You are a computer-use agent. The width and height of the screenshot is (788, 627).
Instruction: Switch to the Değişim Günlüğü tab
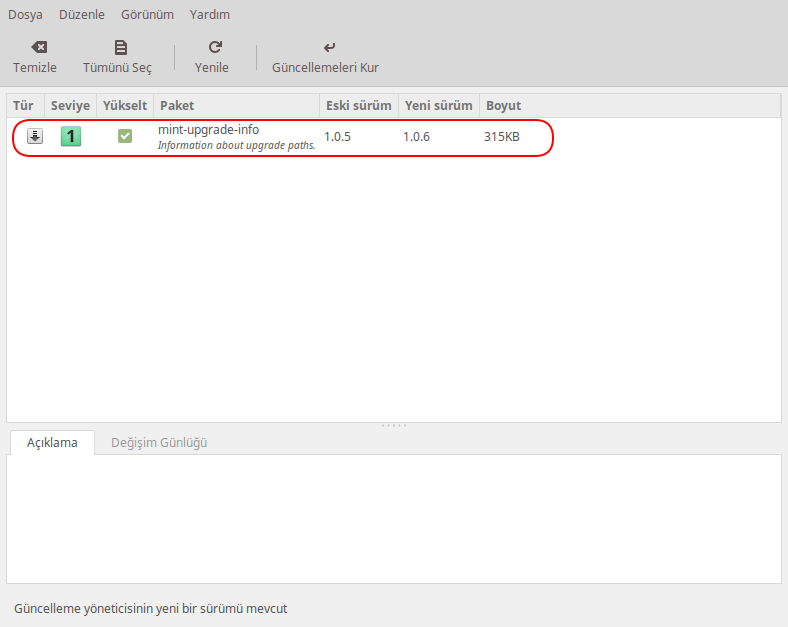point(159,443)
